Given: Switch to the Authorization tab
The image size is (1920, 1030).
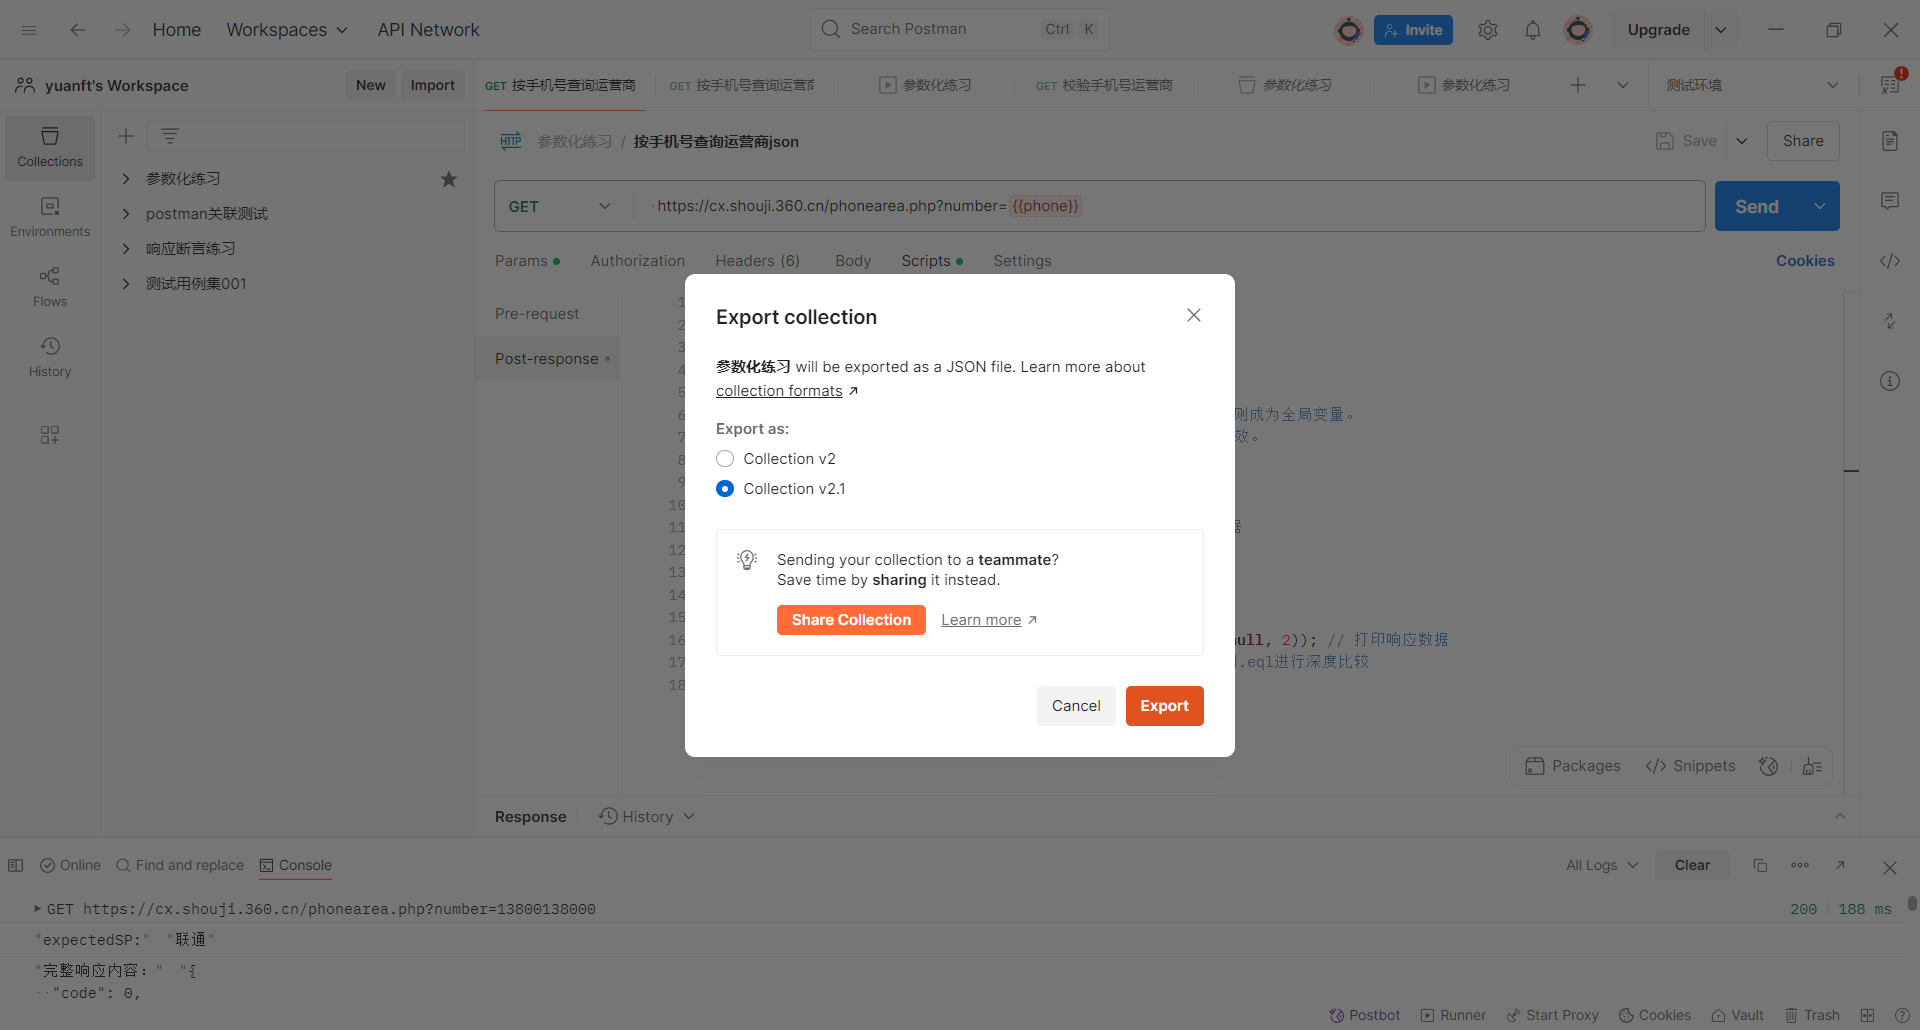Looking at the screenshot, I should tap(638, 261).
